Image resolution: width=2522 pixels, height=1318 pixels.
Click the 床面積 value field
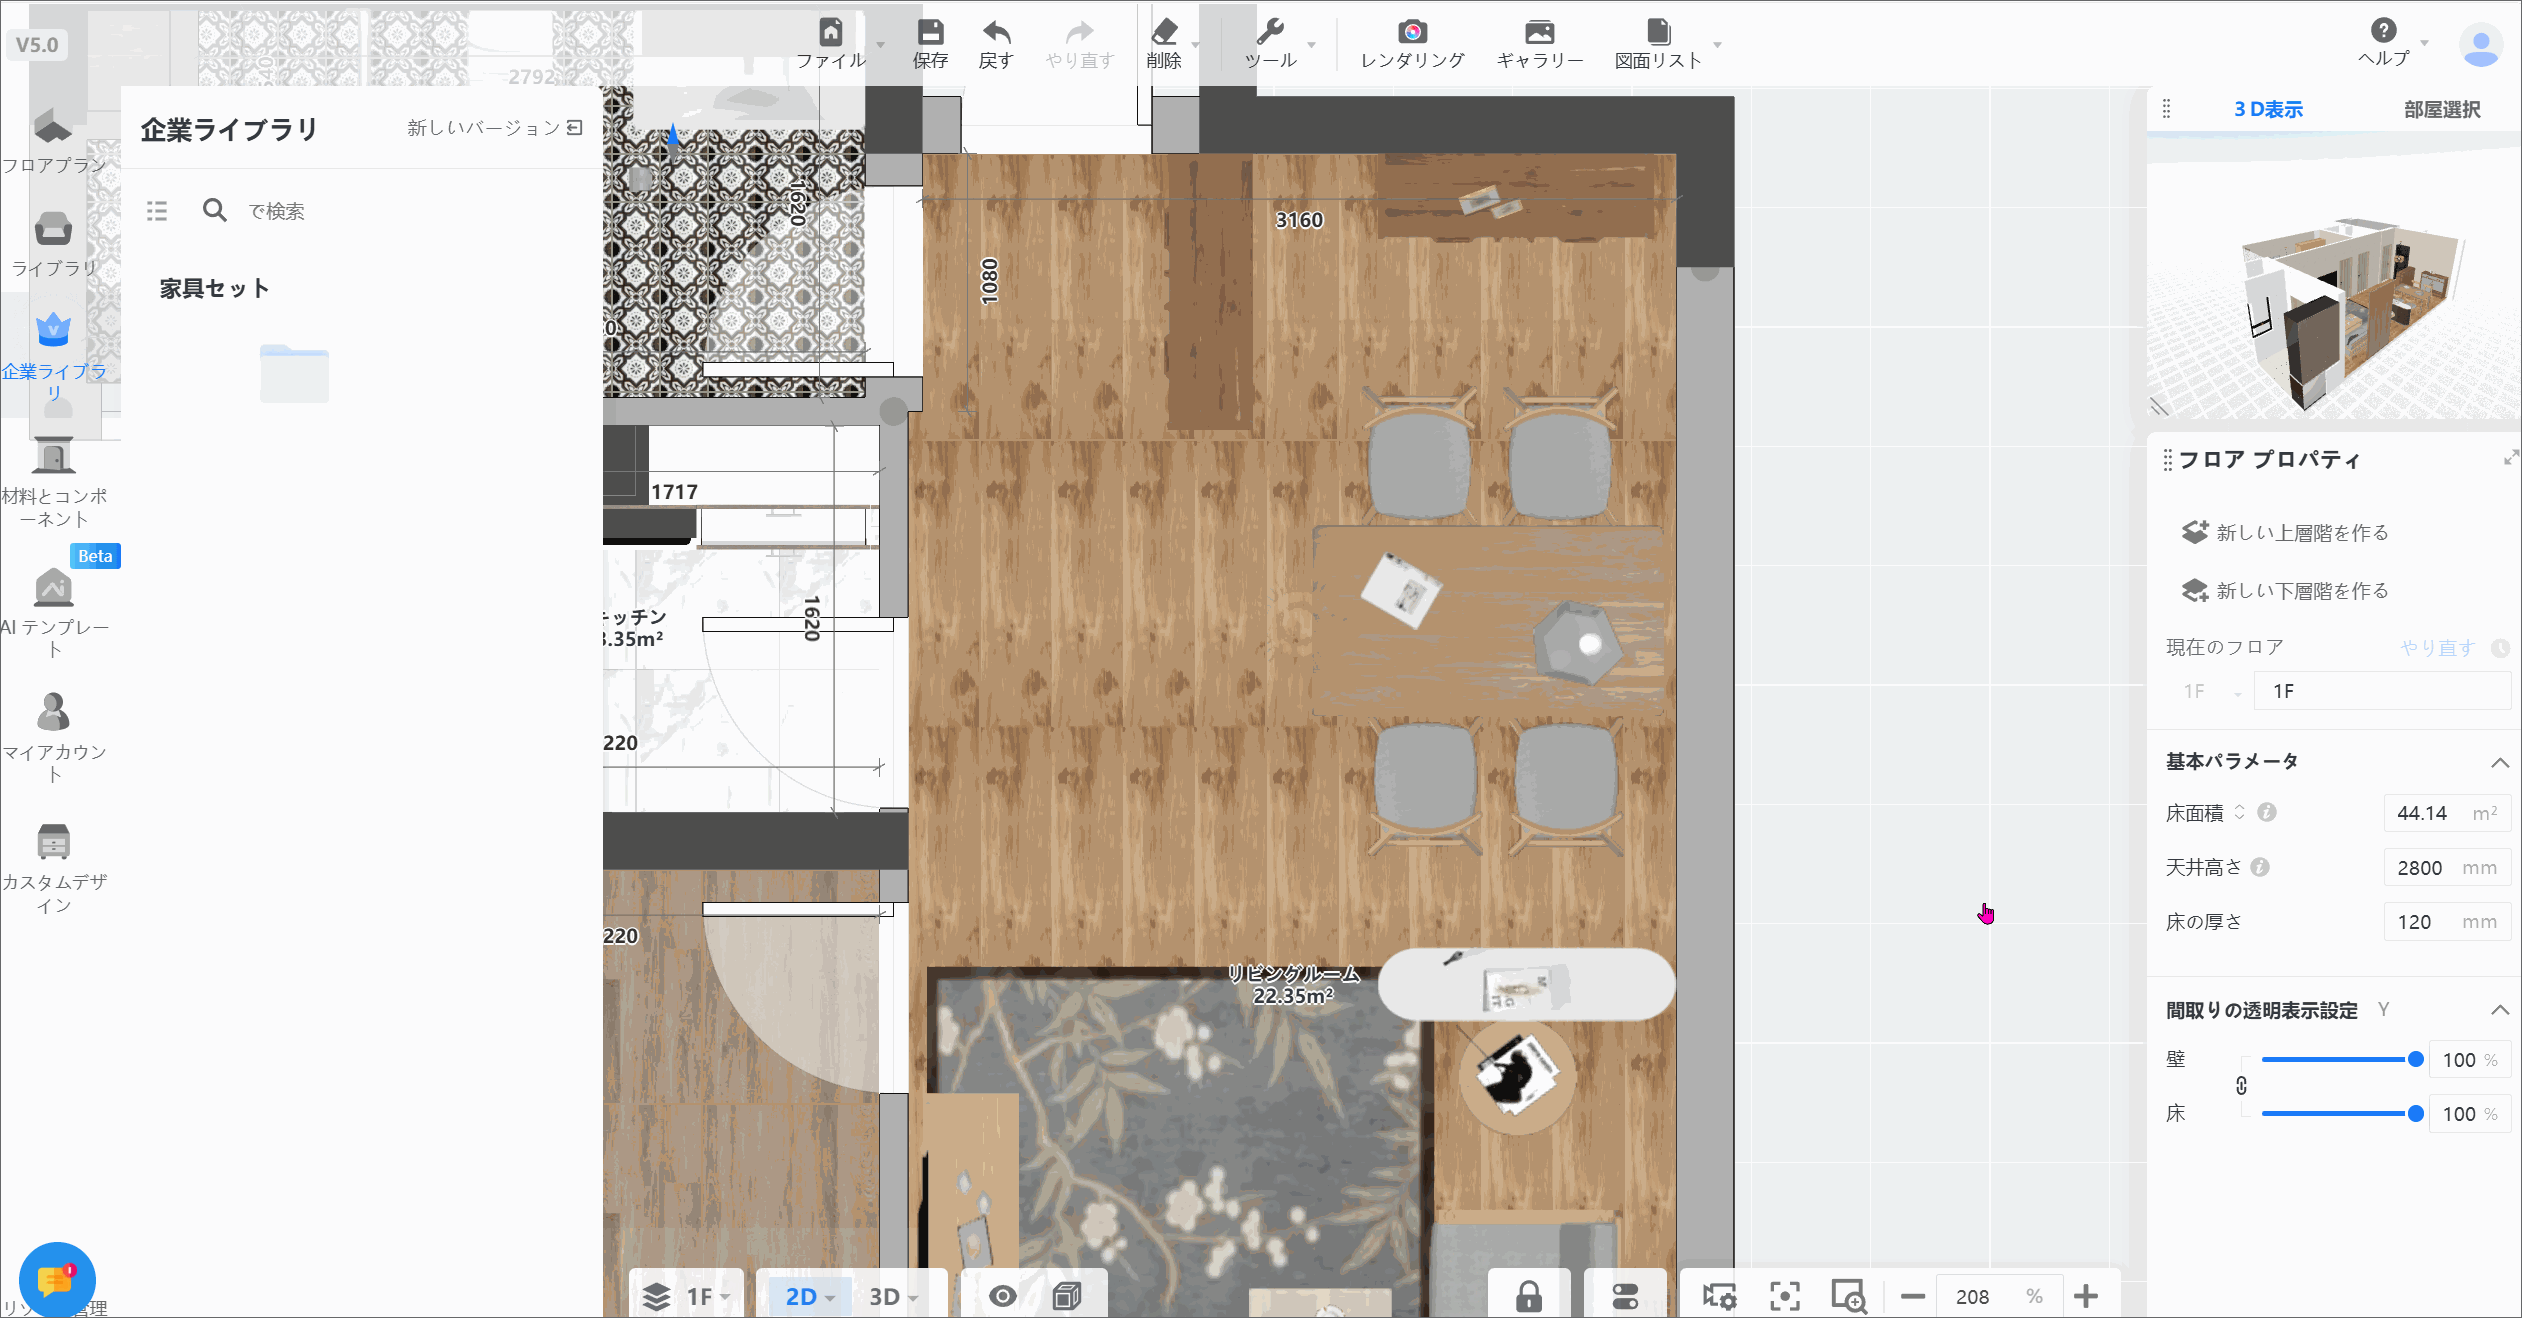(x=2447, y=813)
